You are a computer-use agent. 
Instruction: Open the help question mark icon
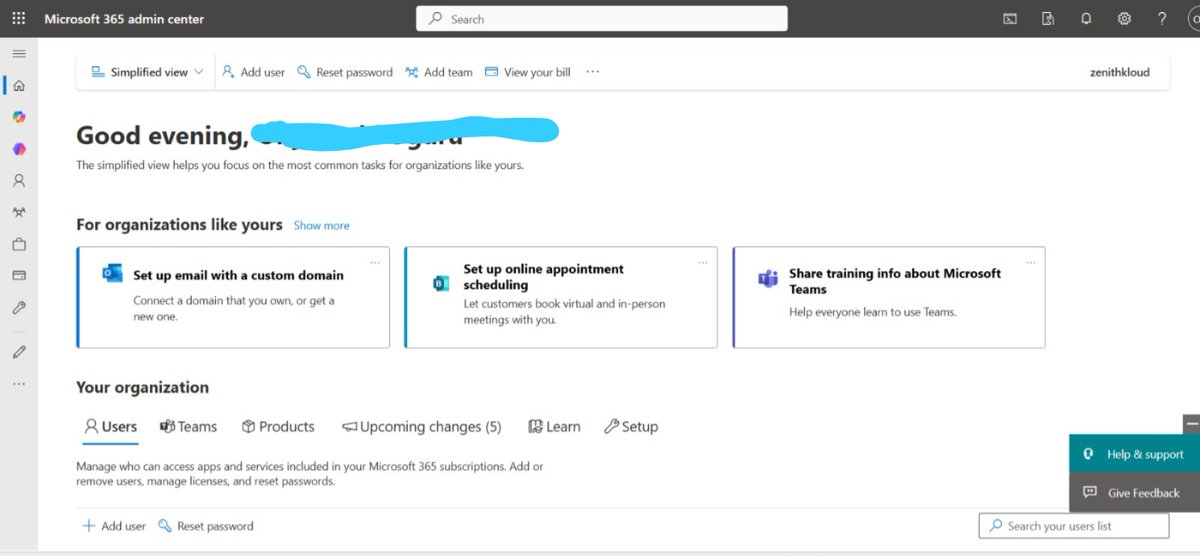coord(1162,19)
